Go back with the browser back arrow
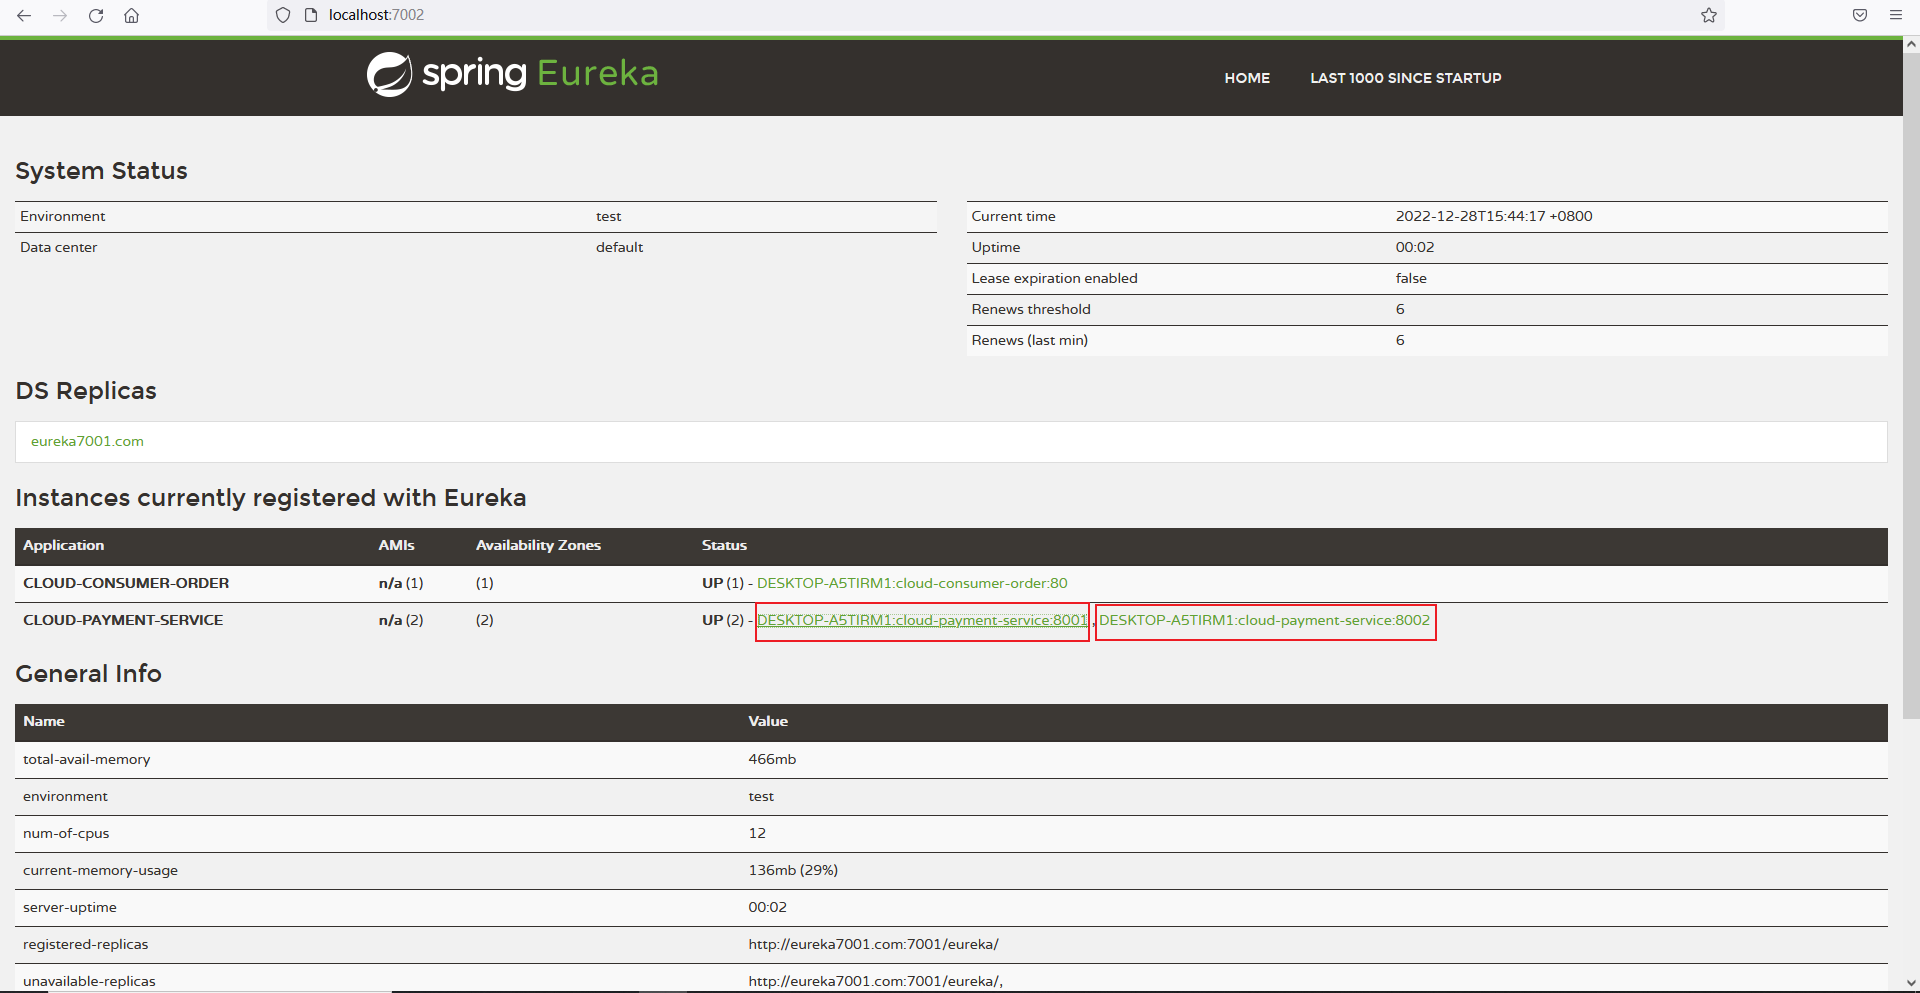This screenshot has width=1920, height=993. pos(24,15)
